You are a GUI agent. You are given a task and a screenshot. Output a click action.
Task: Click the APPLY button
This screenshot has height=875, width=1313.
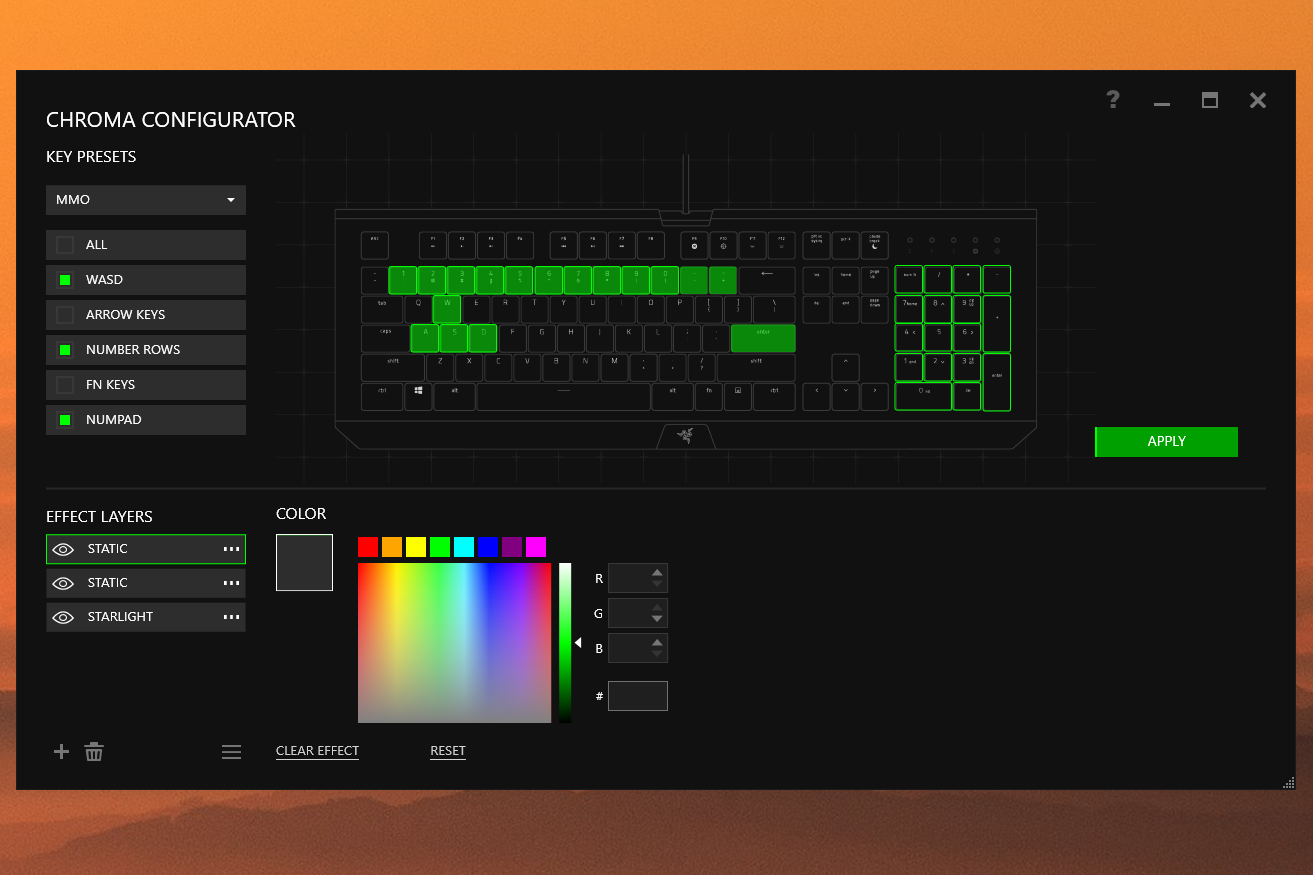point(1166,442)
